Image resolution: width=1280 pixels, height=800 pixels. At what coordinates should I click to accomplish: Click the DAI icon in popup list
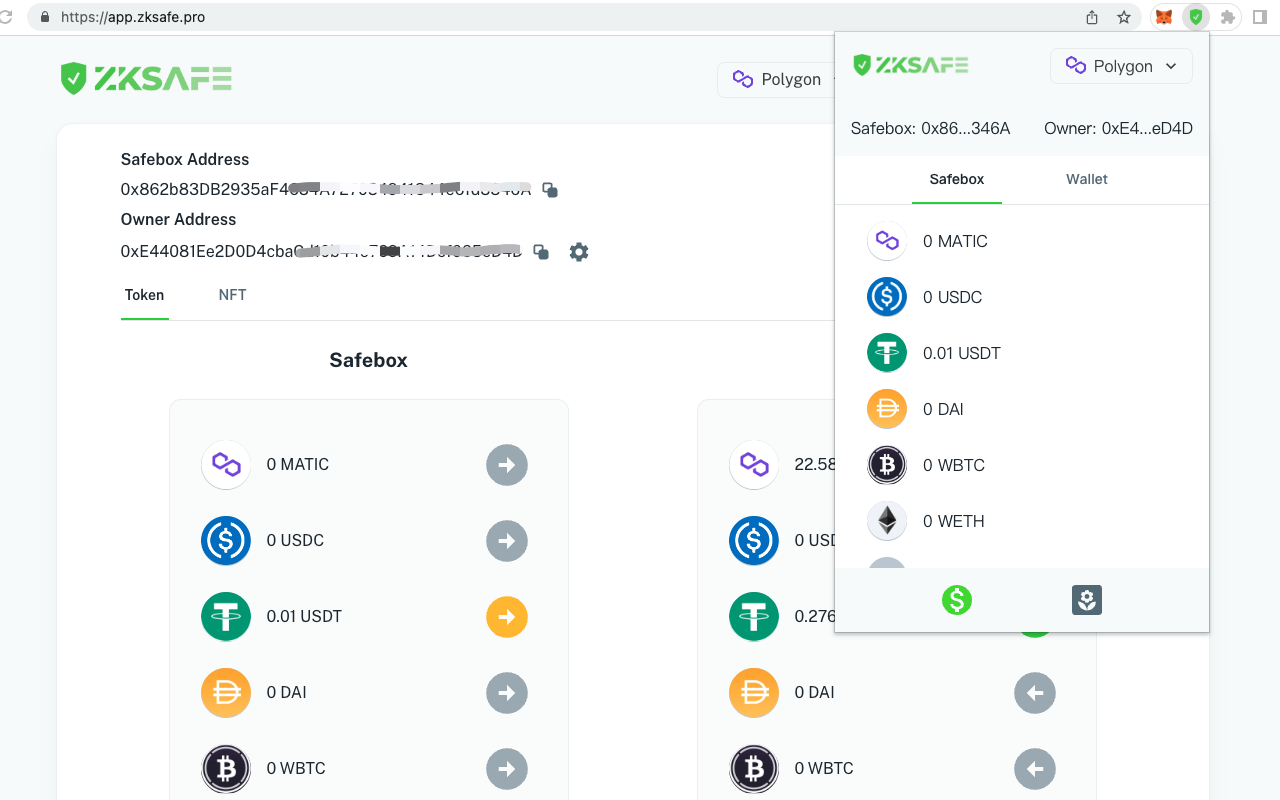point(887,409)
